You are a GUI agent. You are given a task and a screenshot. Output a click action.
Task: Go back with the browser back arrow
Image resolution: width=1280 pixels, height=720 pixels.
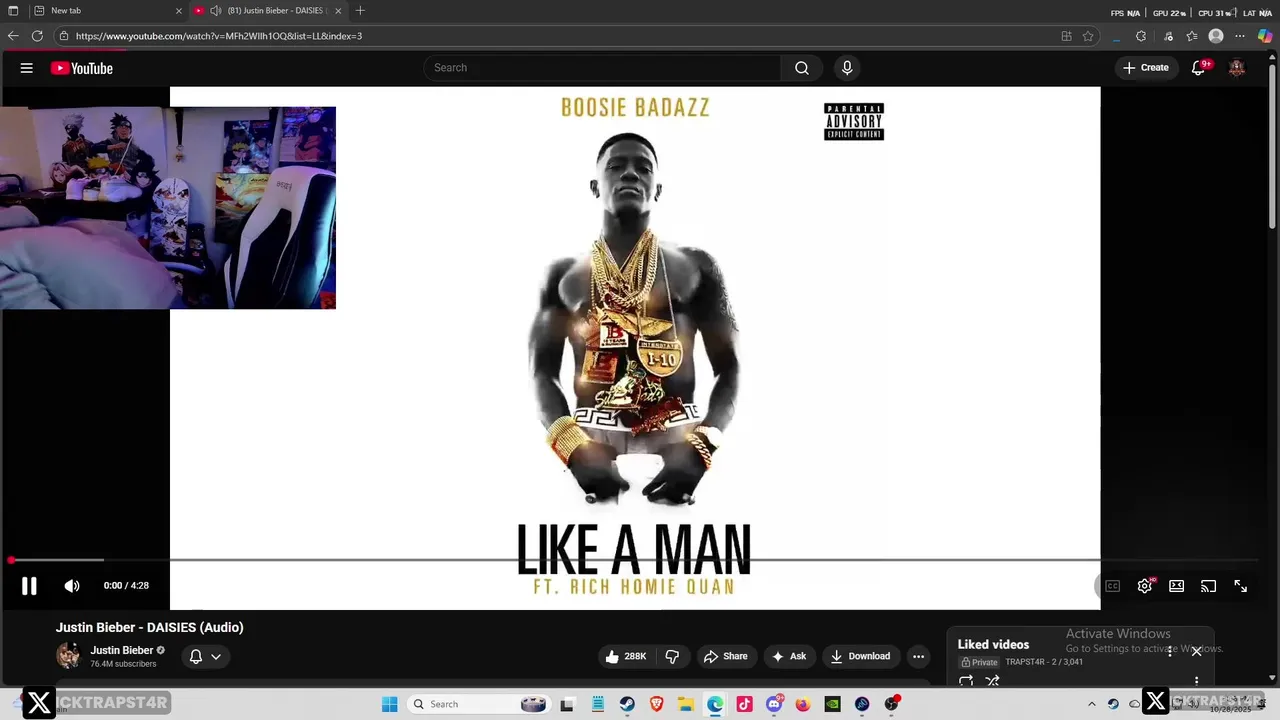tap(13, 36)
